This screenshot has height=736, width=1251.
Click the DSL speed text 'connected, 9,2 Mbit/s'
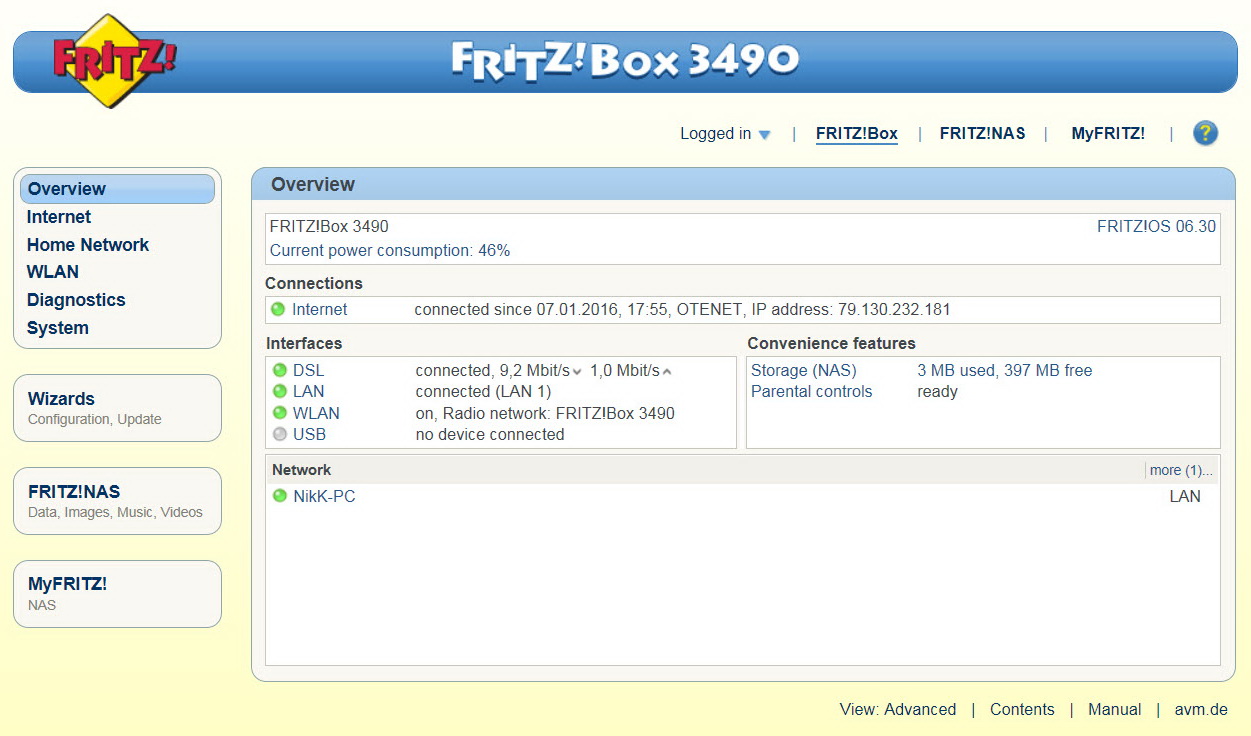pyautogui.click(x=493, y=370)
